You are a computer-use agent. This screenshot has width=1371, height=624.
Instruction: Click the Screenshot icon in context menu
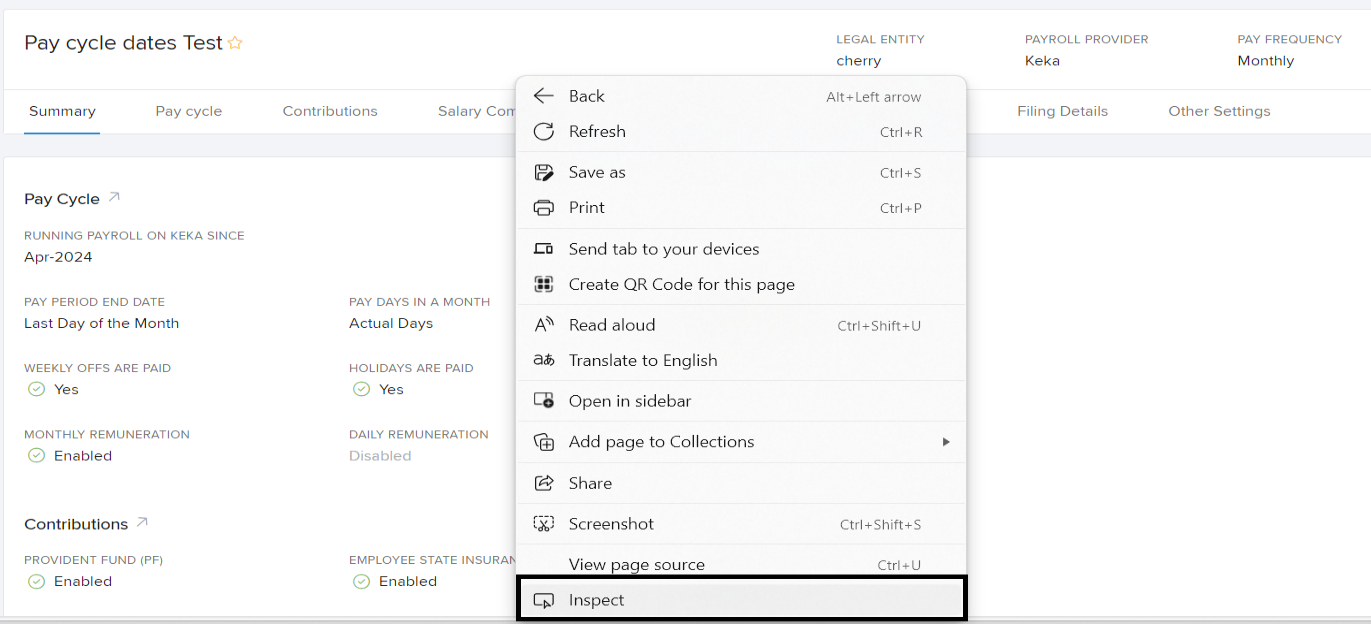543,524
